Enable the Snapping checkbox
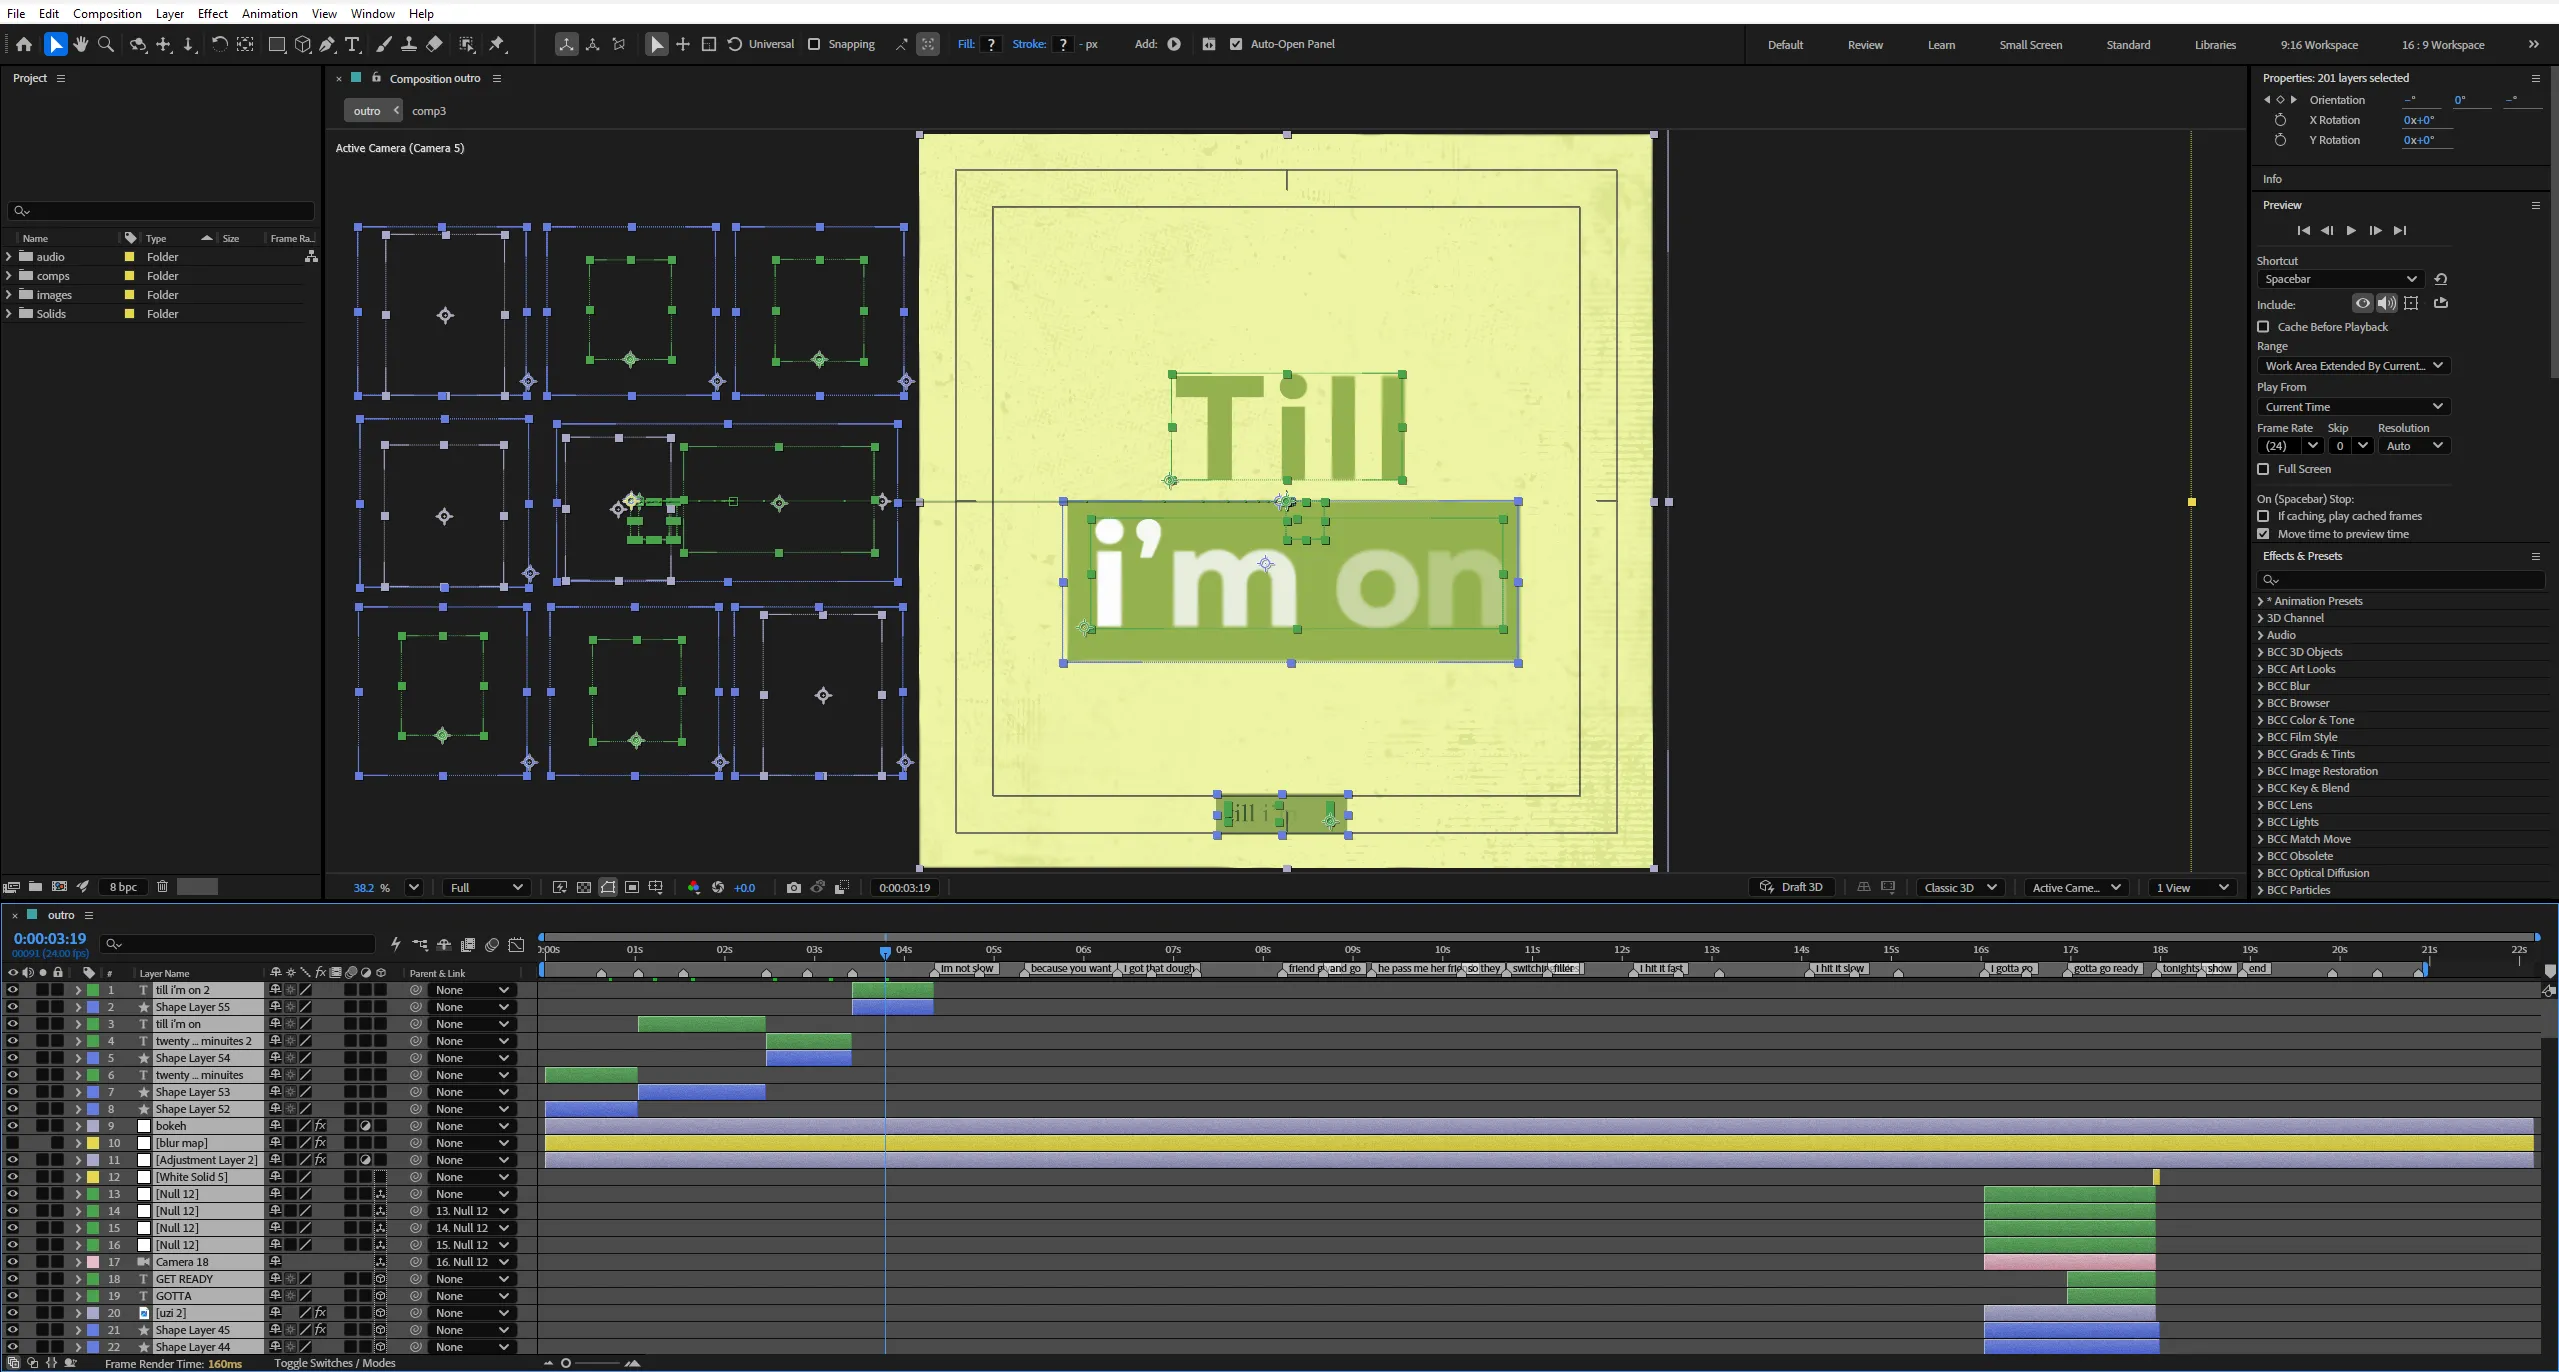Screen dimensions: 2559x1372 [x=814, y=44]
